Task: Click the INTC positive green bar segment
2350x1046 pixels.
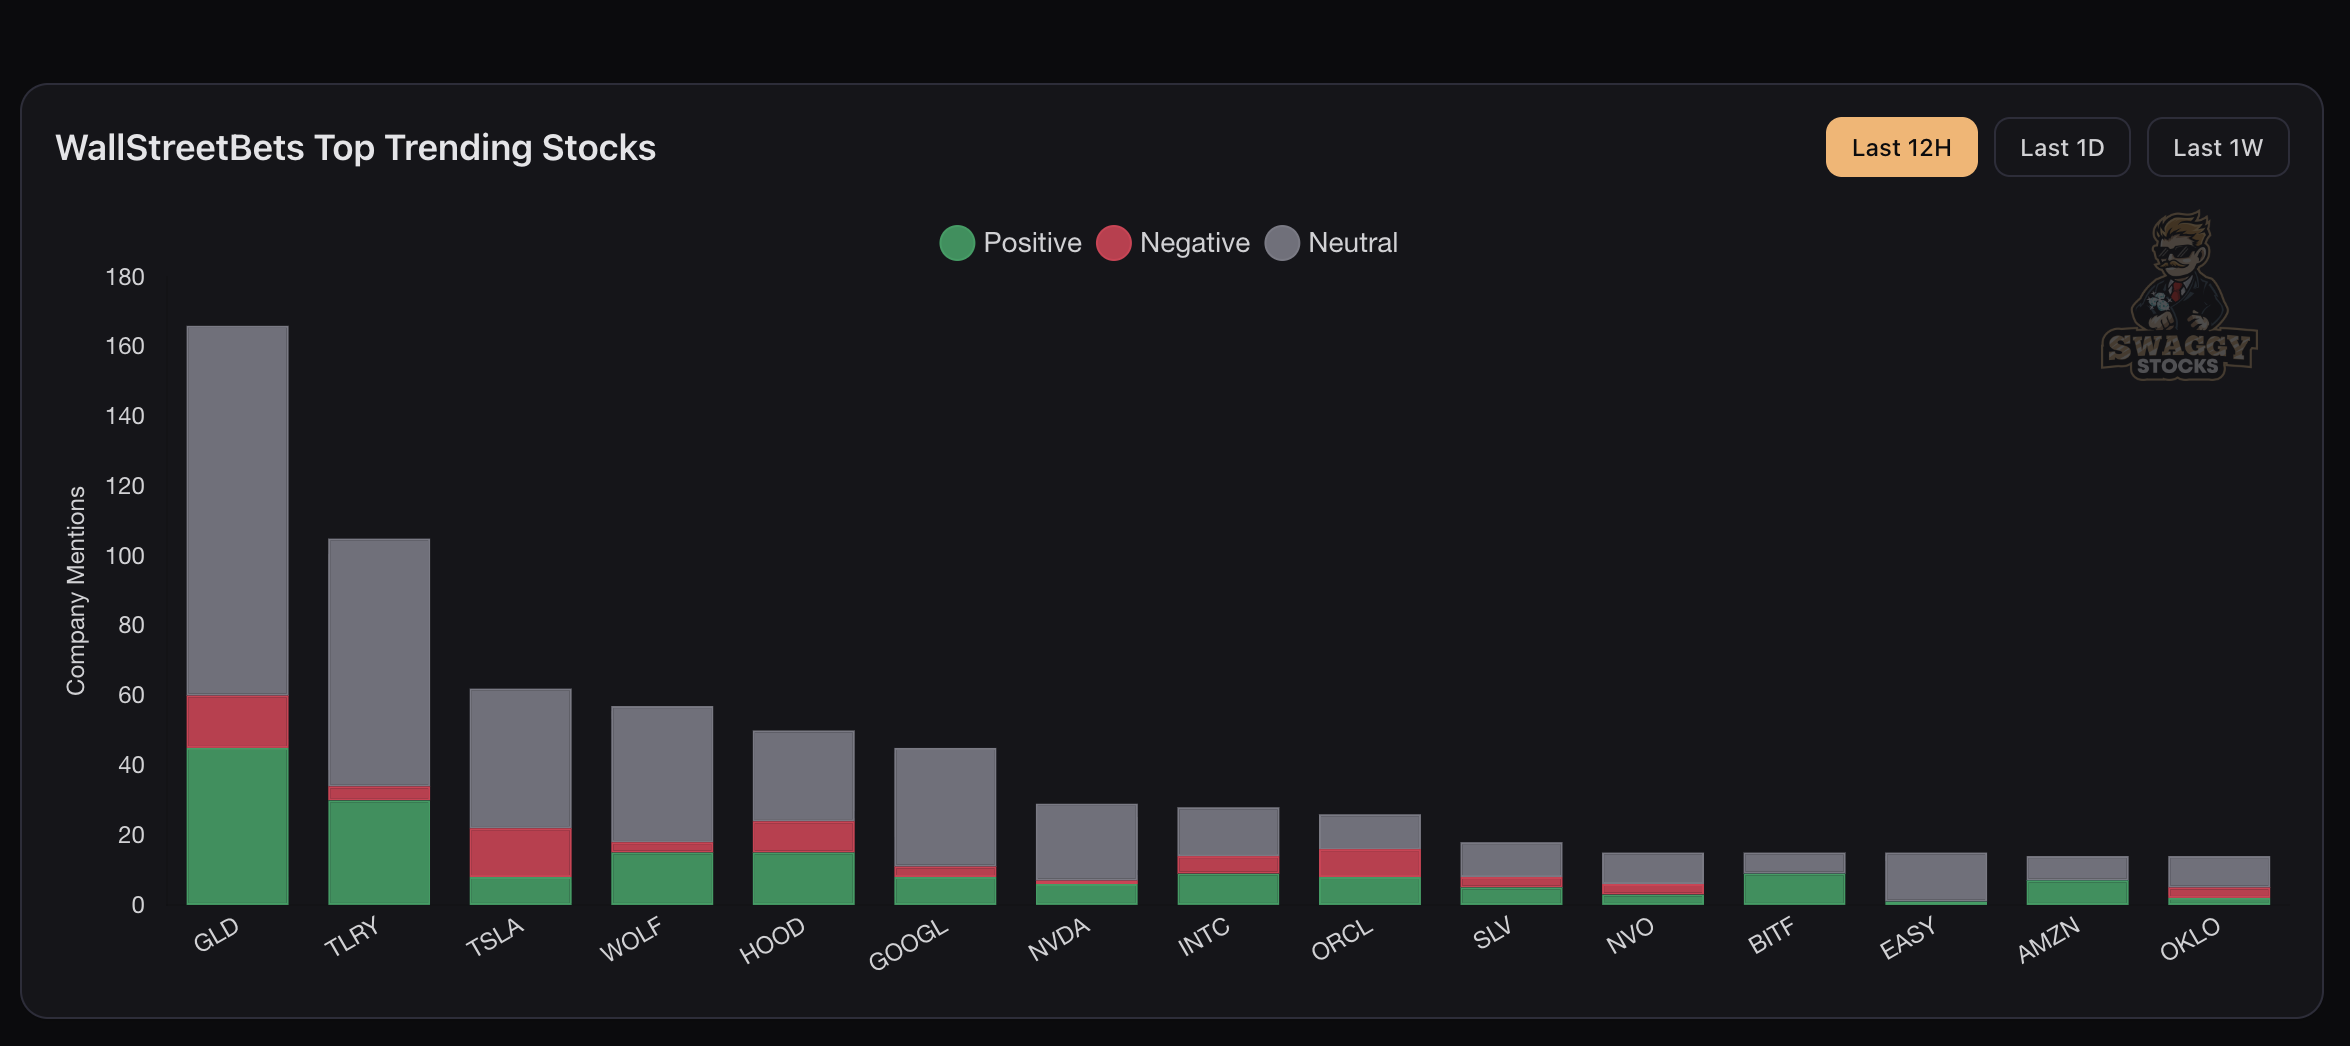Action: pos(1228,889)
